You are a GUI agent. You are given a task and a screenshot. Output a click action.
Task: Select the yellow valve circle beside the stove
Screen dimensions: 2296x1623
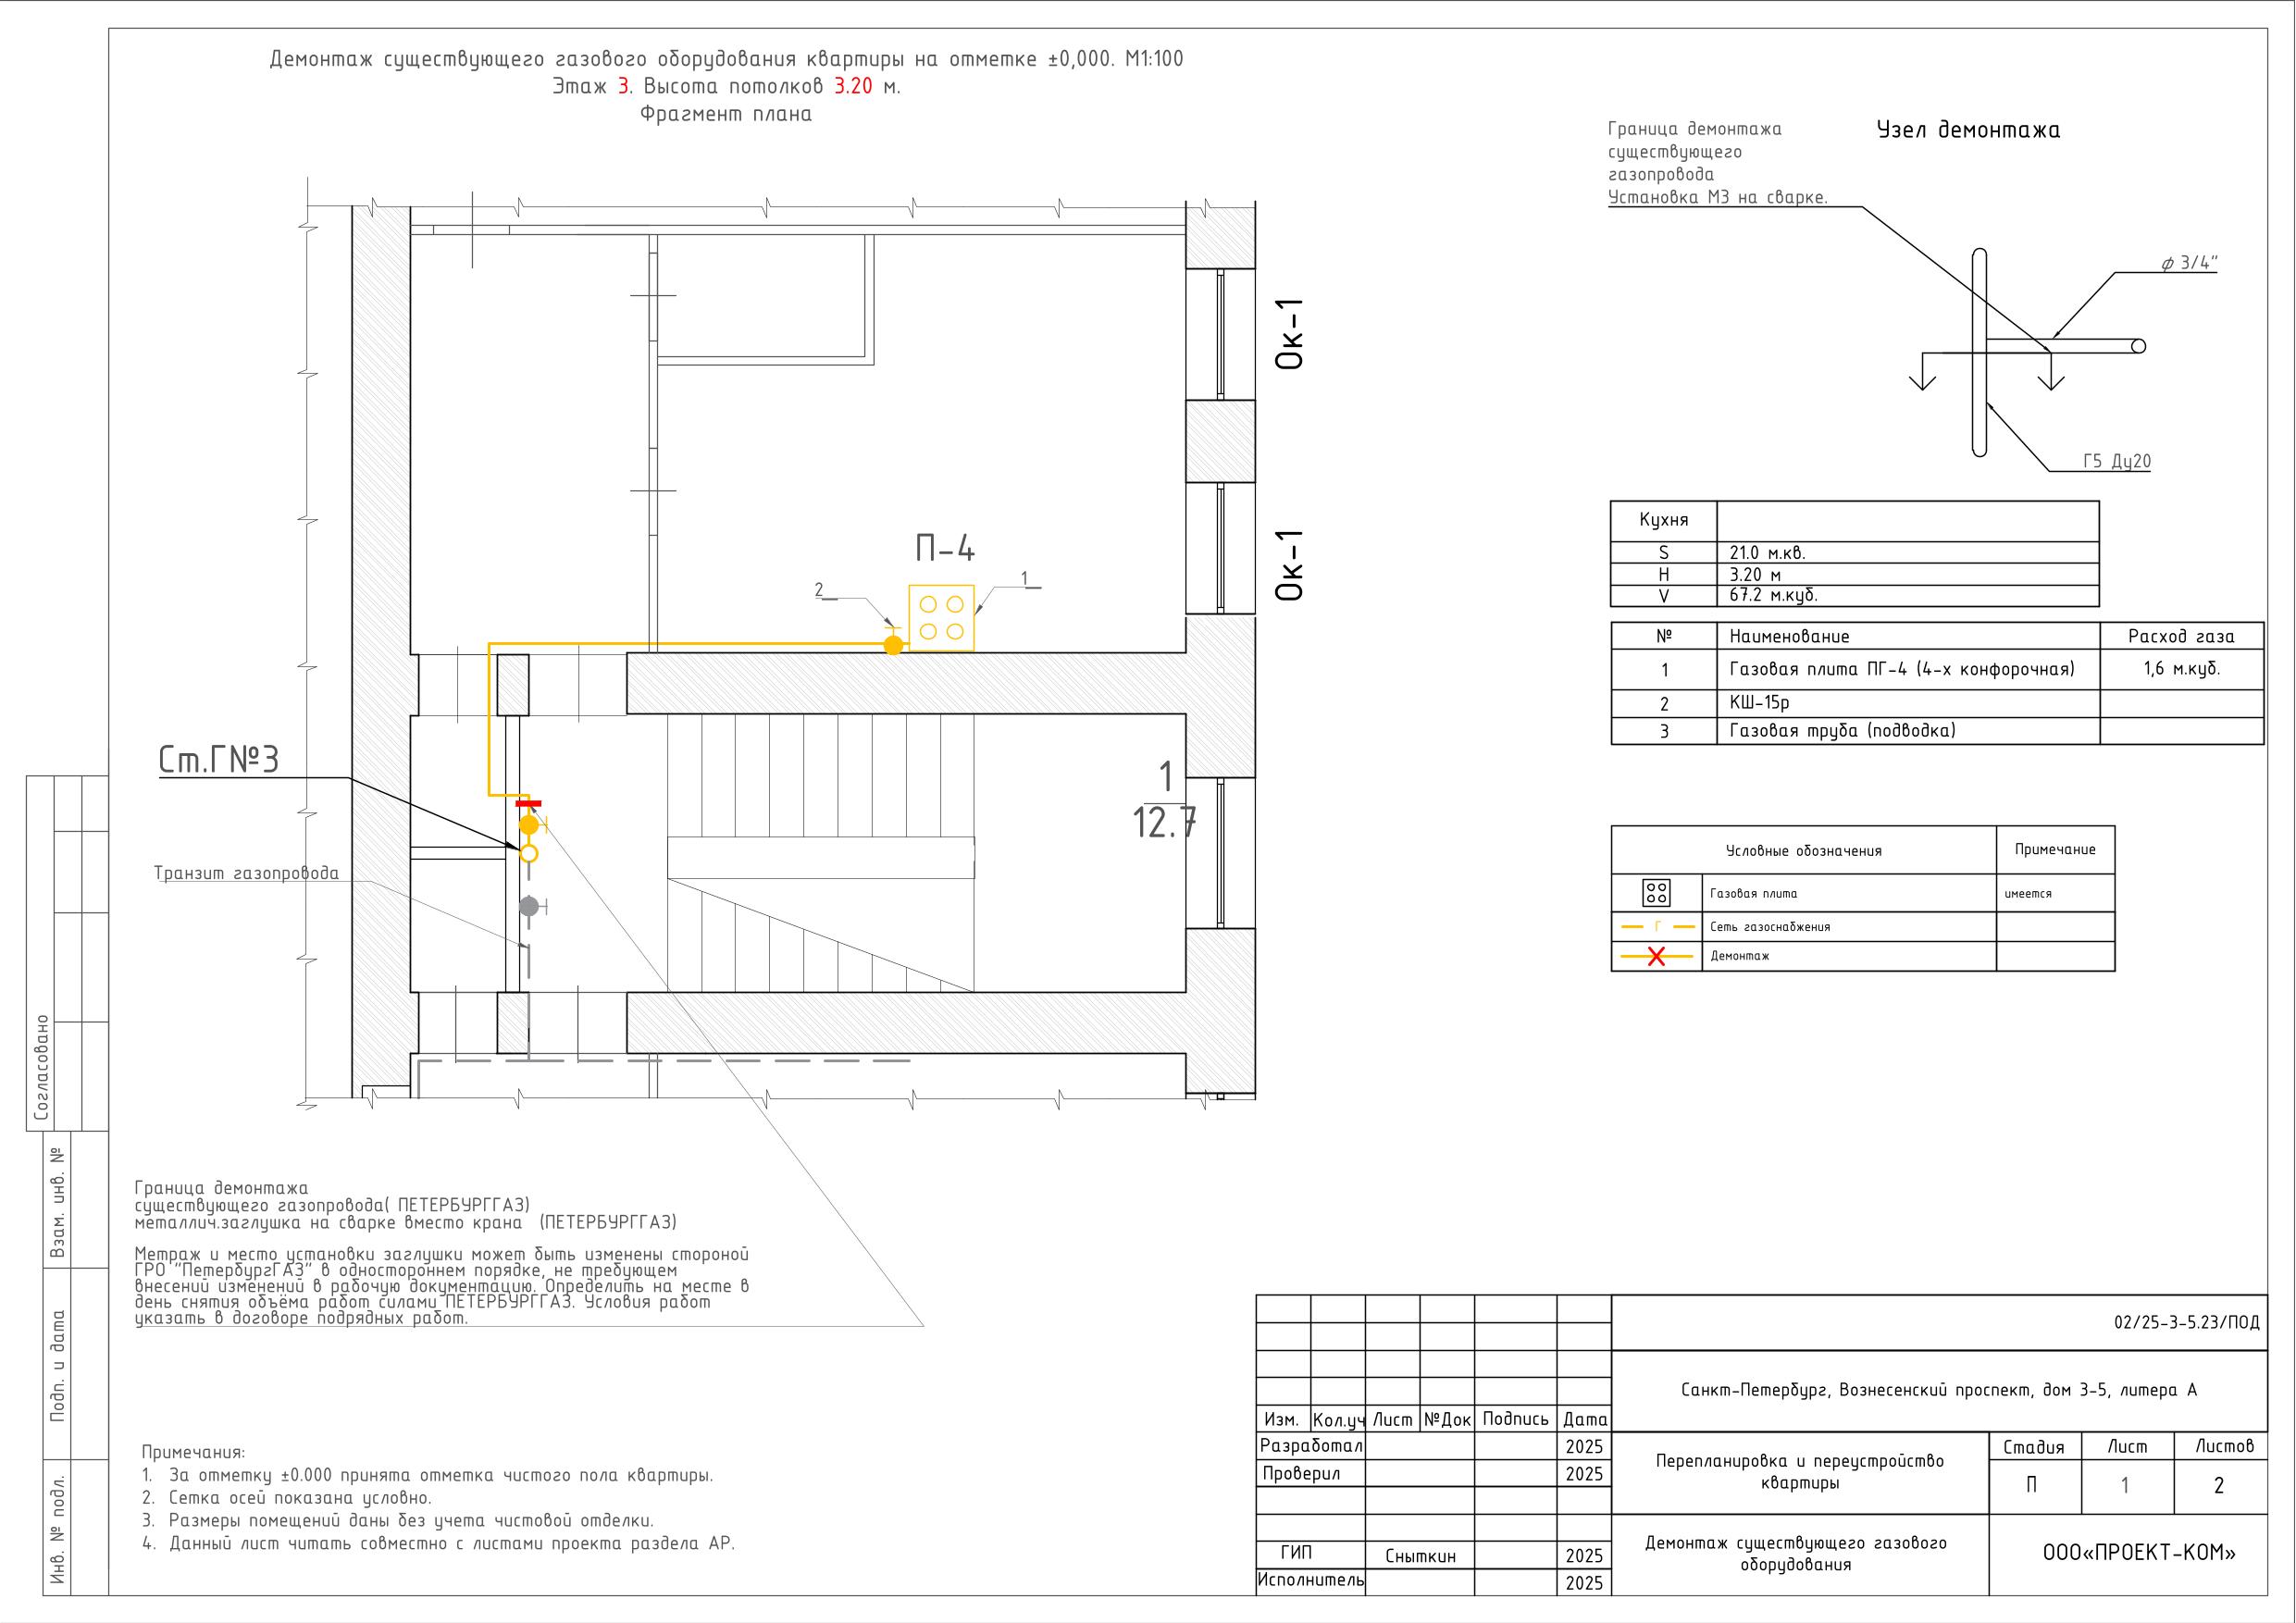click(893, 645)
